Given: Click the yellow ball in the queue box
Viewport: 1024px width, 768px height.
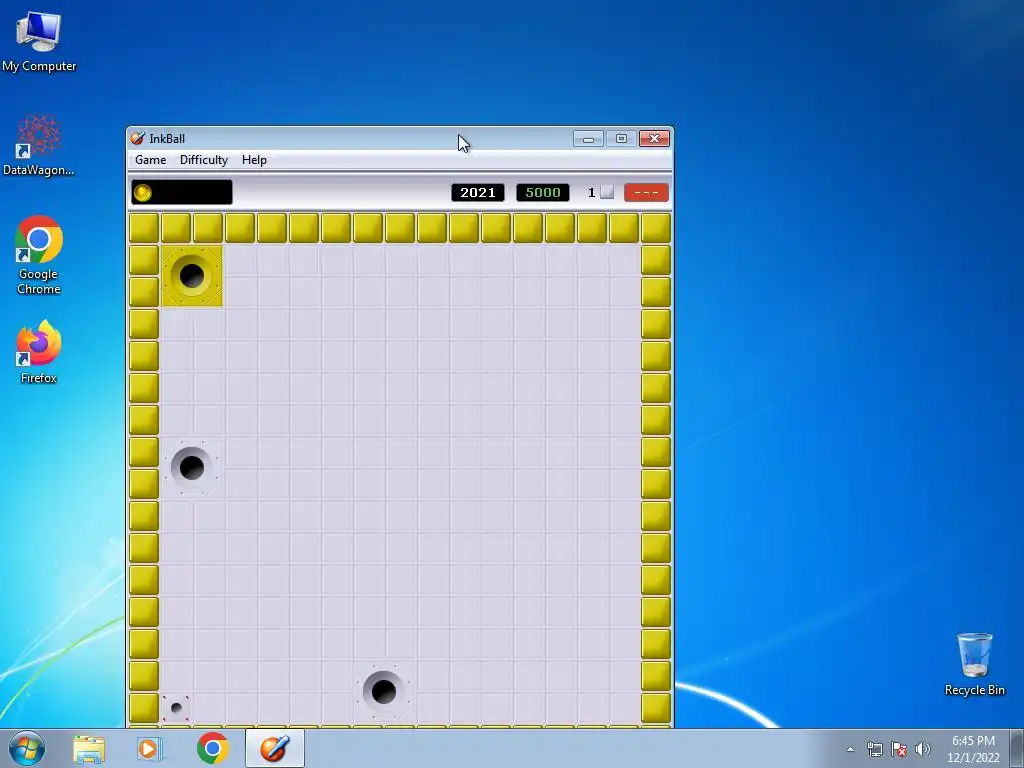Looking at the screenshot, I should tap(142, 193).
